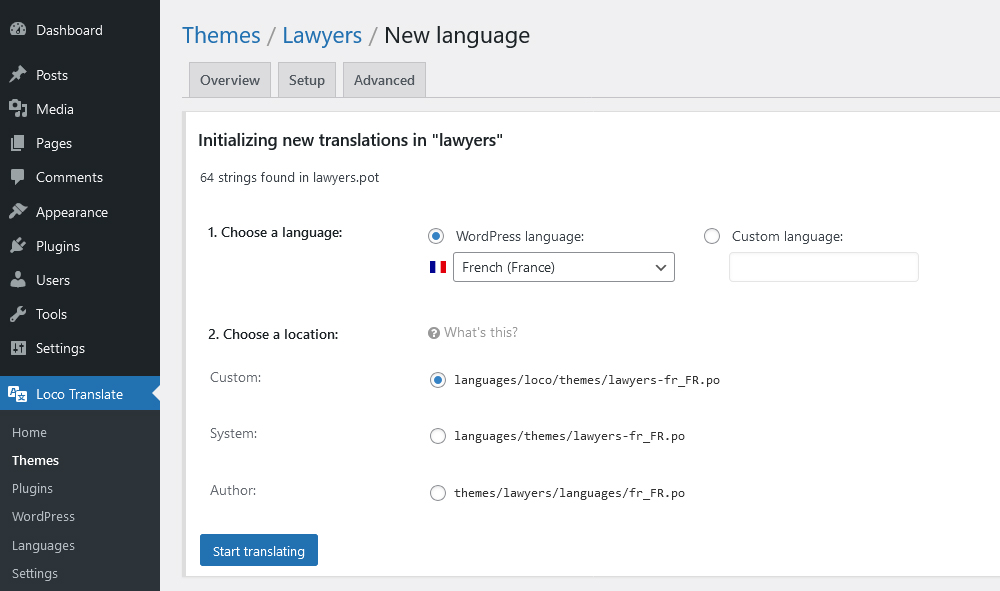Open the Dashboard from the sidebar

(x=20, y=30)
